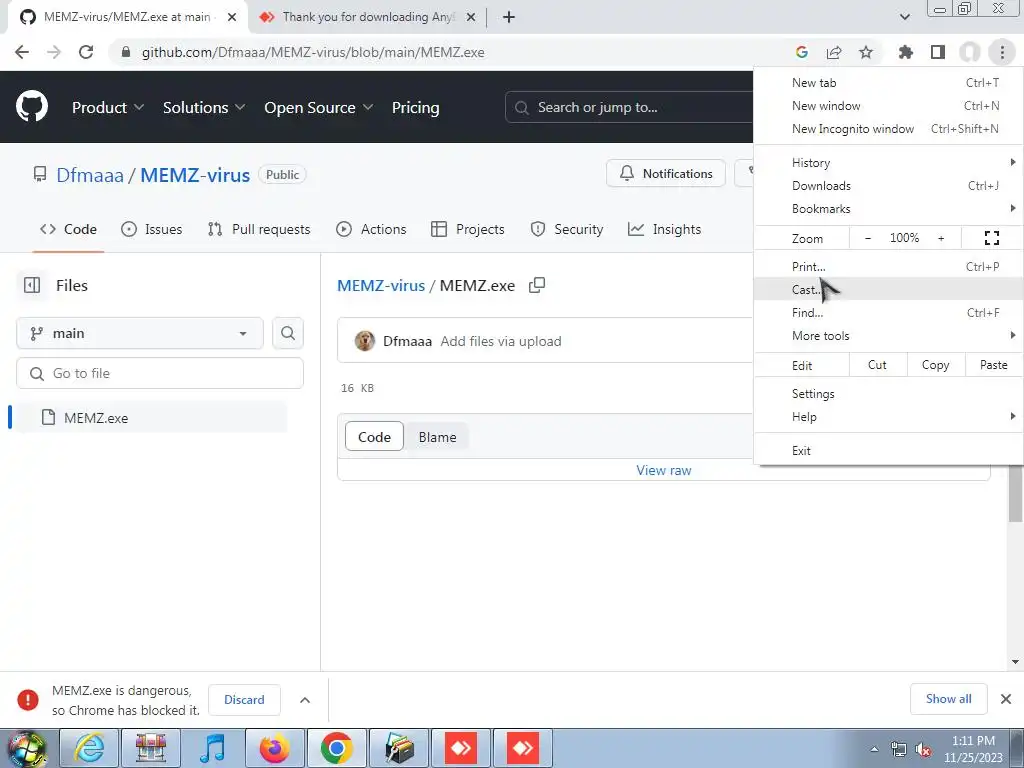Viewport: 1024px width, 768px height.
Task: Click the first AnyDesk taskbar icon
Action: click(461, 748)
